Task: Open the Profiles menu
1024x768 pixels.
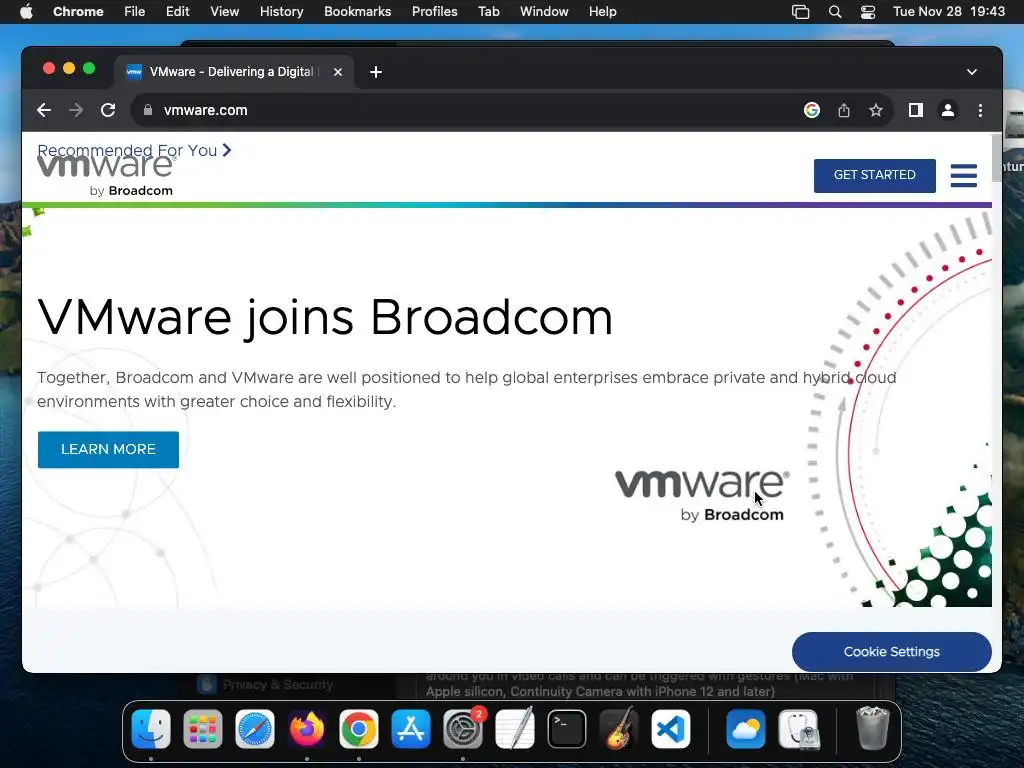Action: pos(434,12)
